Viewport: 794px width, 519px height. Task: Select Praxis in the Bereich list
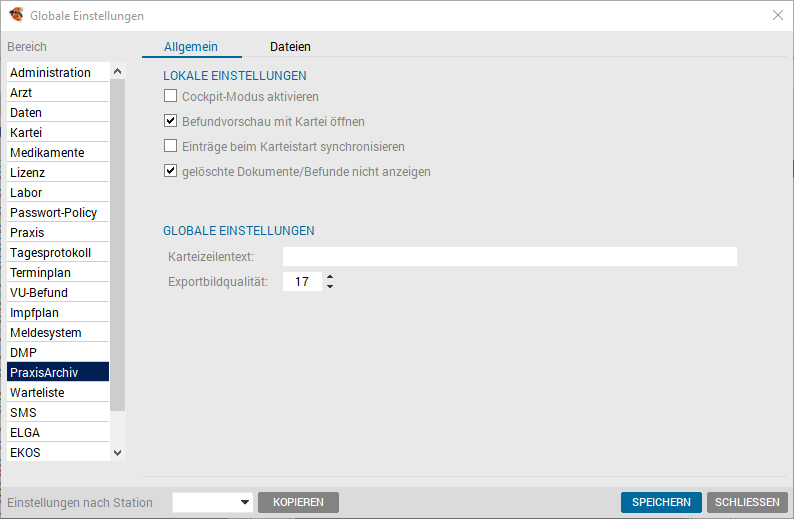pos(58,232)
